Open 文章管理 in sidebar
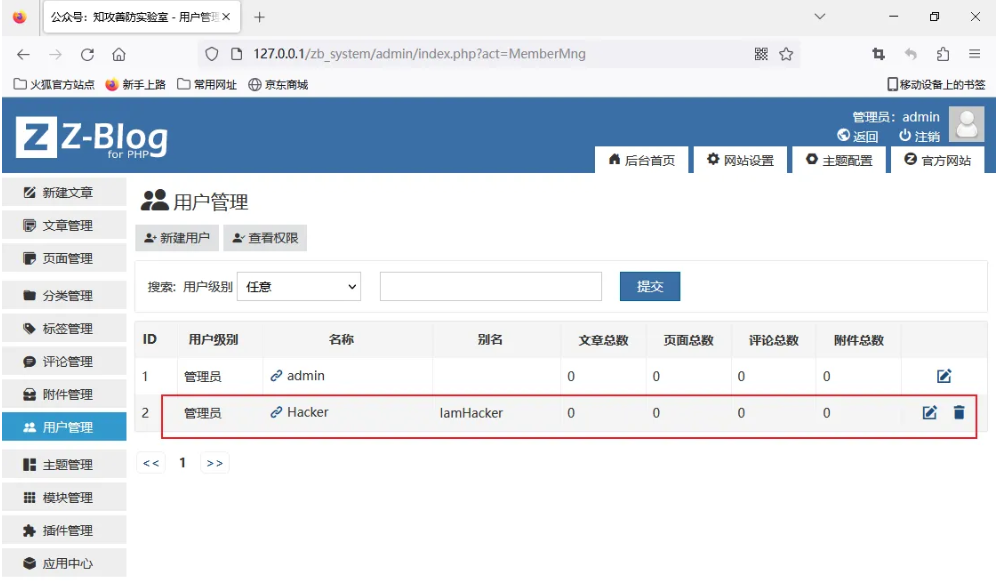Image resolution: width=999 pixels, height=583 pixels. pos(64,226)
